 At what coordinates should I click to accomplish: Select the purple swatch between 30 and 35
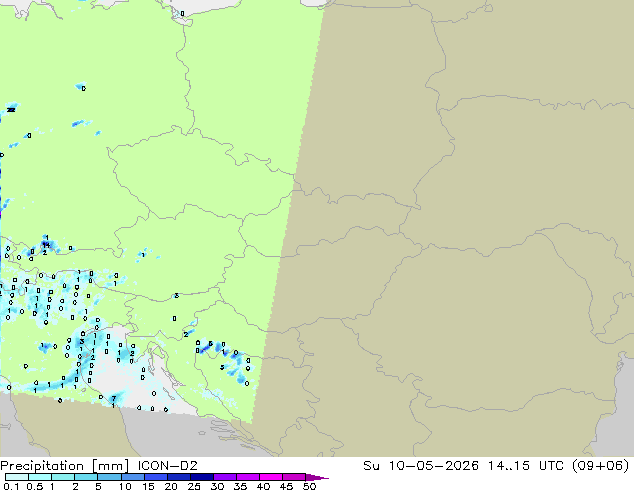(x=224, y=477)
